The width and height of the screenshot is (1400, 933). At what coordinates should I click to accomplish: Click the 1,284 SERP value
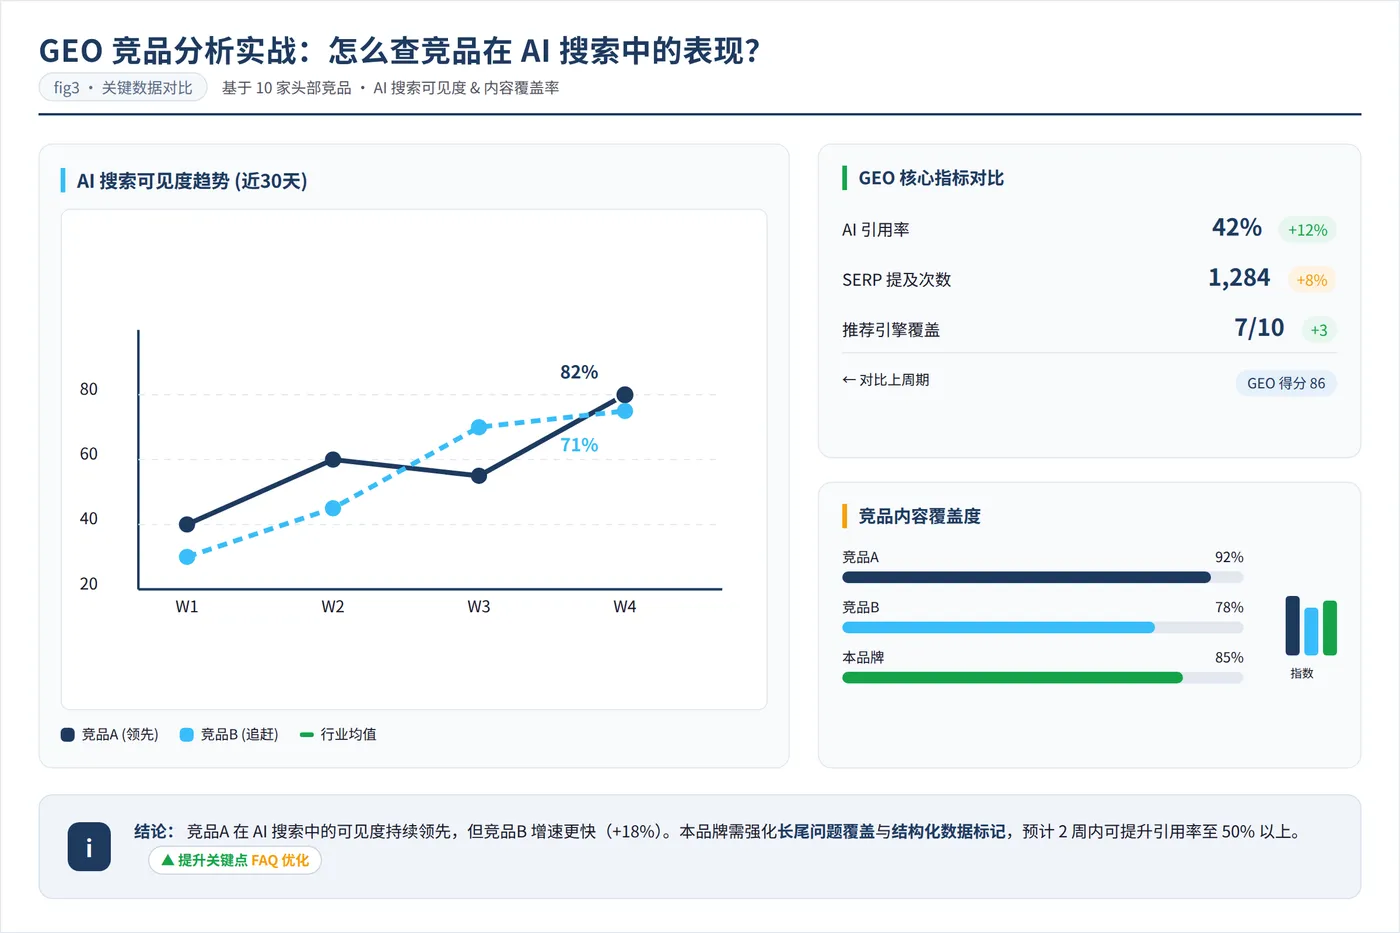[x=1239, y=278]
